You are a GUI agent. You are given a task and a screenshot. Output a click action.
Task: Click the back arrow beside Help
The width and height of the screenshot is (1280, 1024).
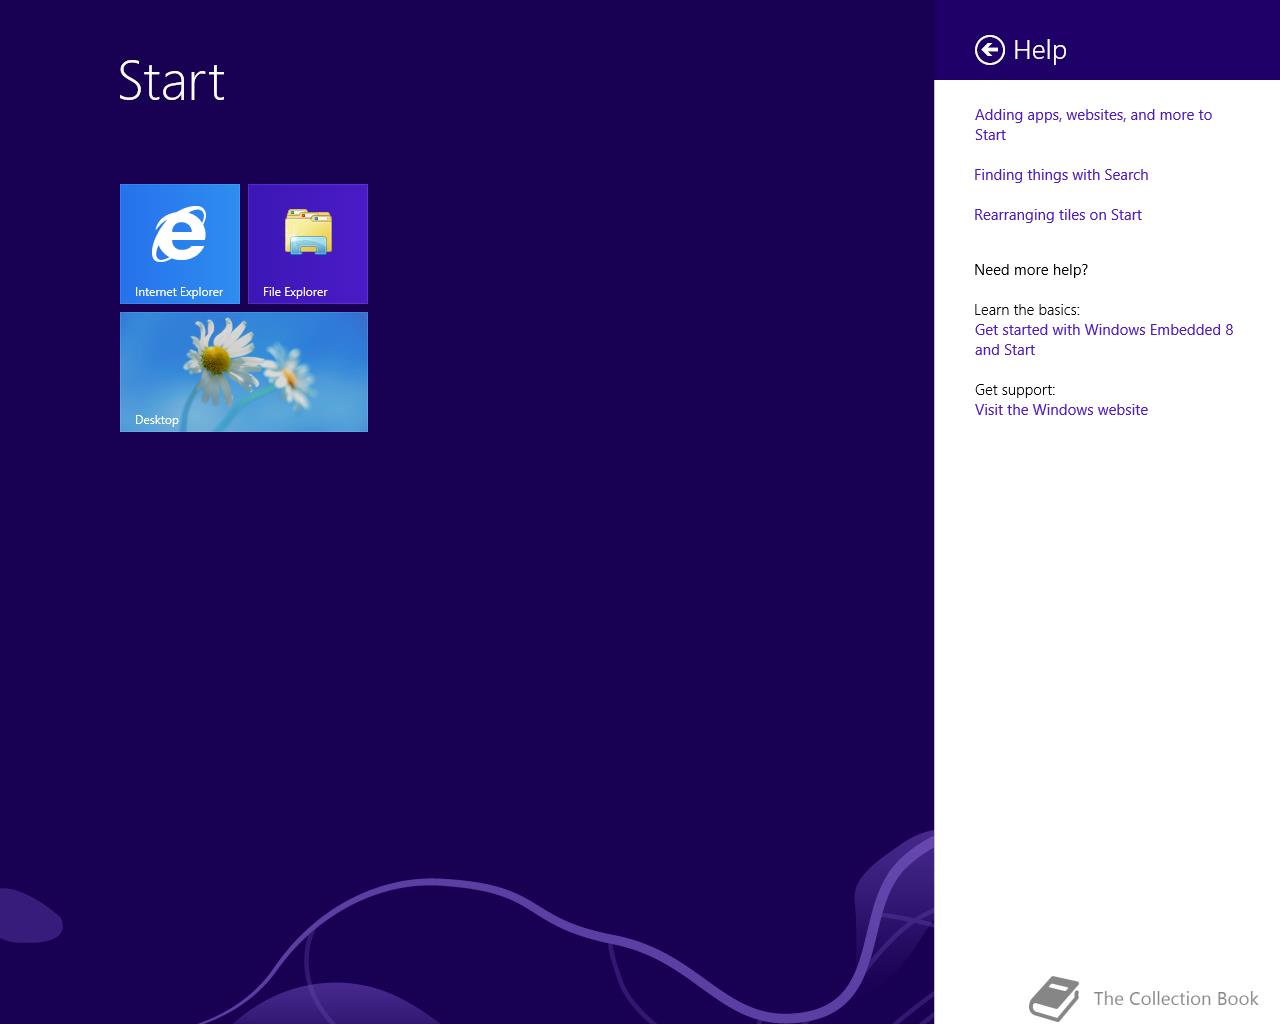click(x=989, y=50)
